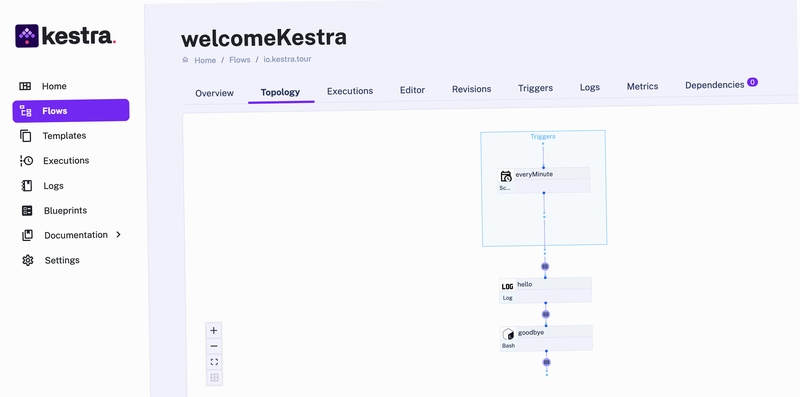Click the Dependencies count badge
800x397 pixels.
coord(753,82)
